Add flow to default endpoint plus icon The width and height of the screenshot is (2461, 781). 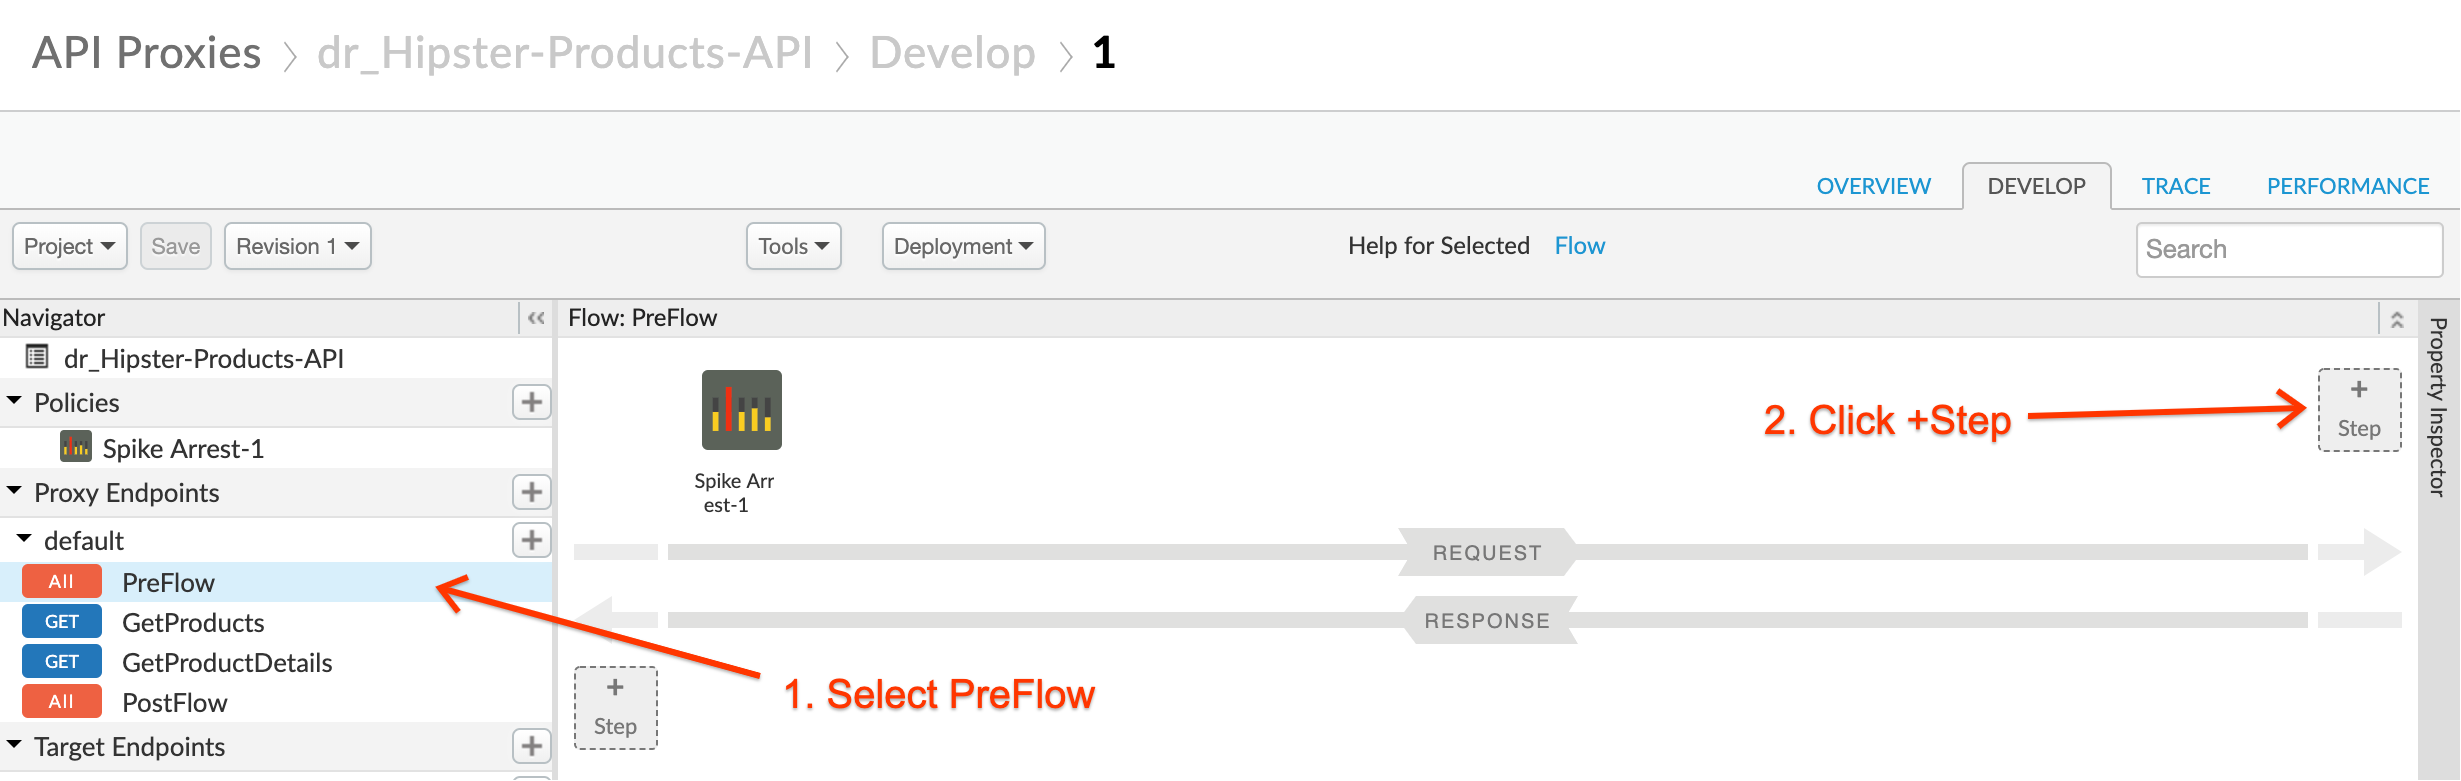pos(531,540)
